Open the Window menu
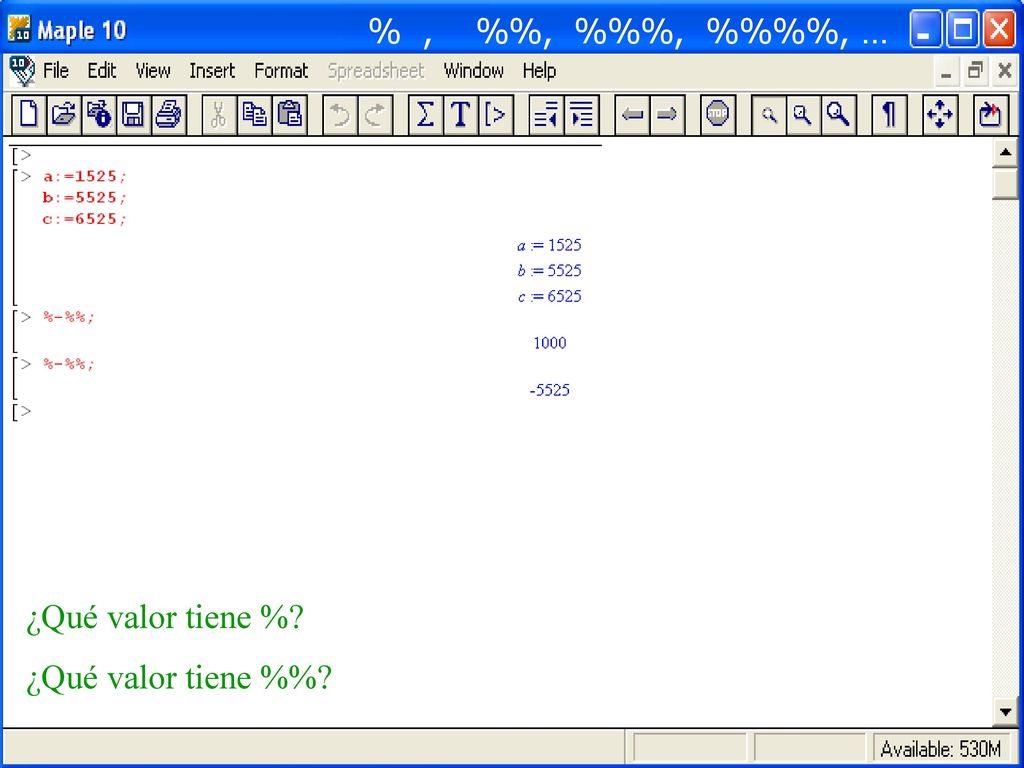1024x768 pixels. [473, 71]
